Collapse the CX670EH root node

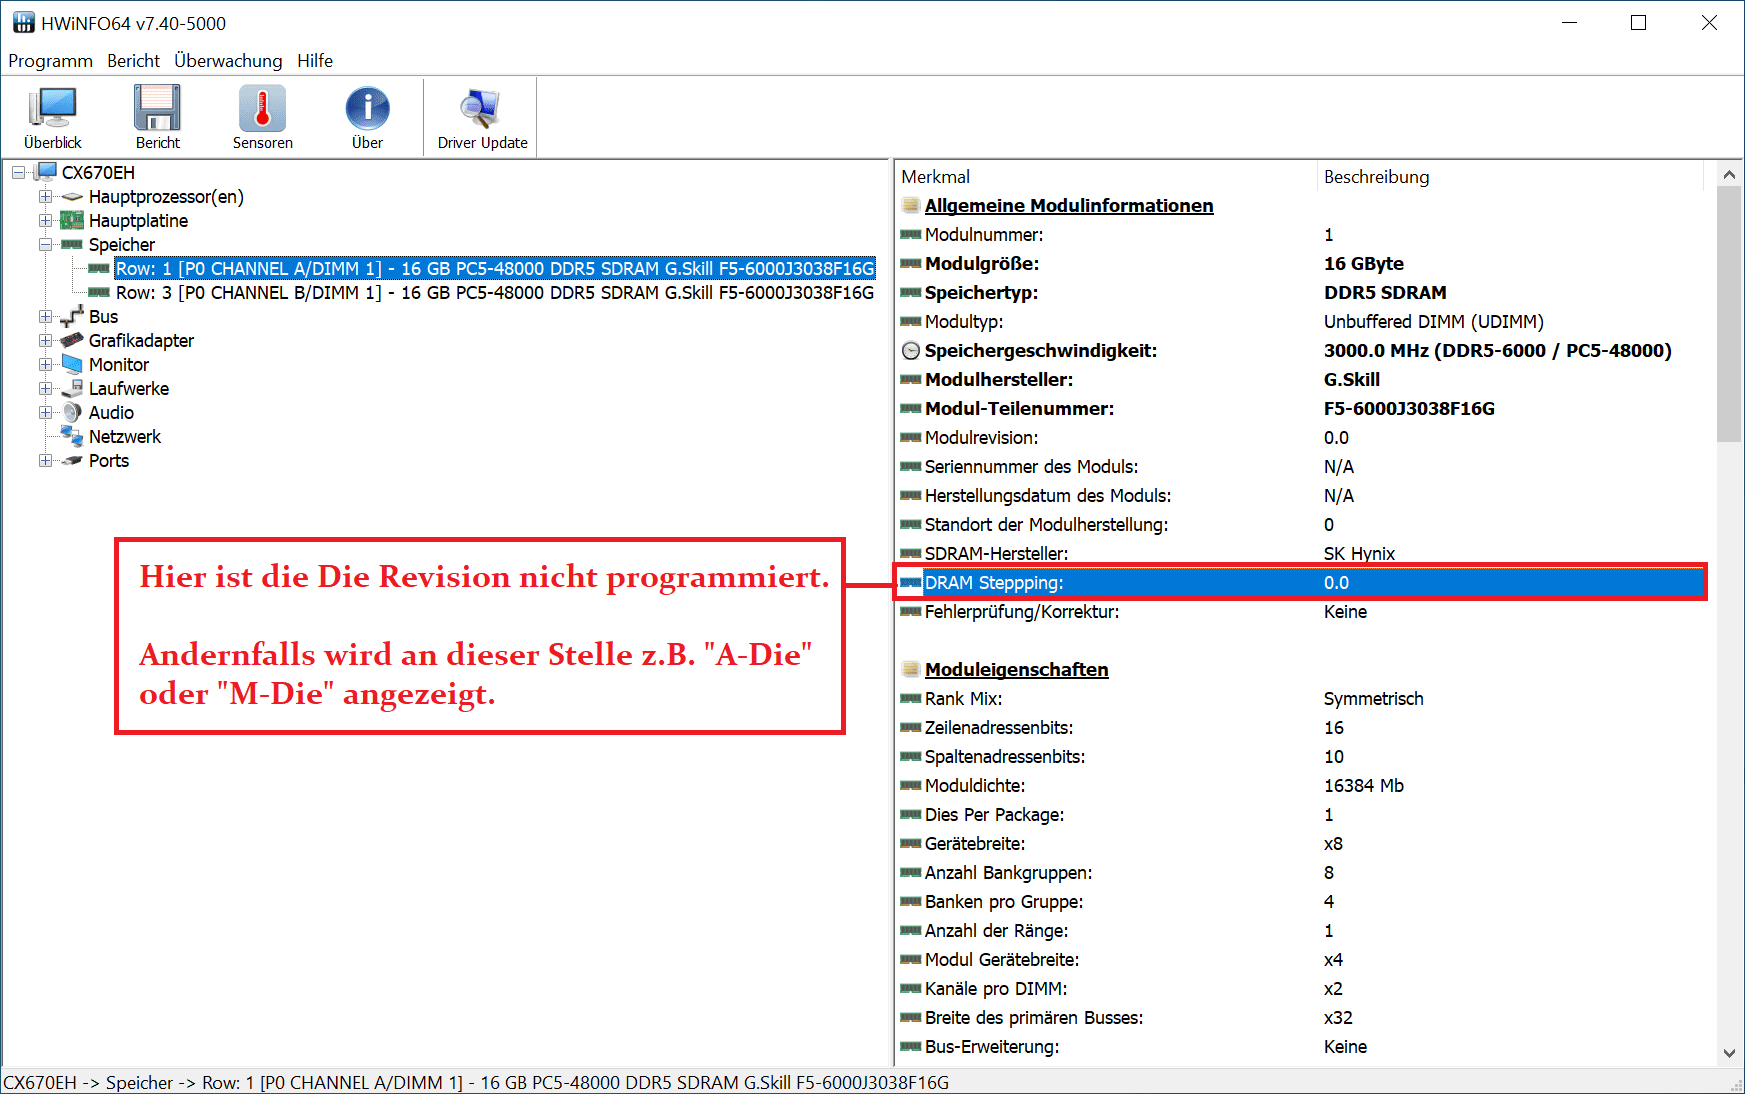pyautogui.click(x=19, y=173)
